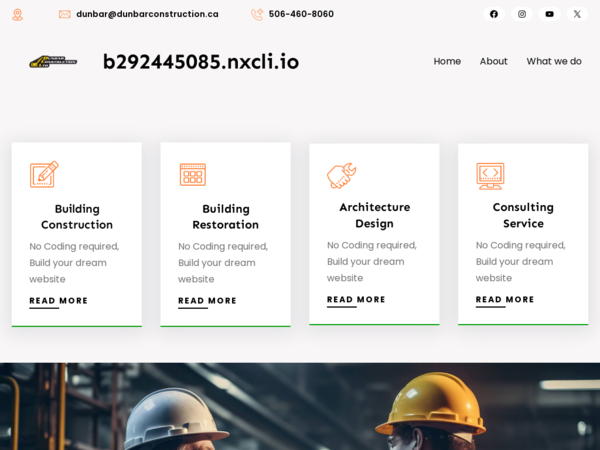The image size is (600, 450).
Task: Click the construction workers hero image
Action: pyautogui.click(x=300, y=406)
